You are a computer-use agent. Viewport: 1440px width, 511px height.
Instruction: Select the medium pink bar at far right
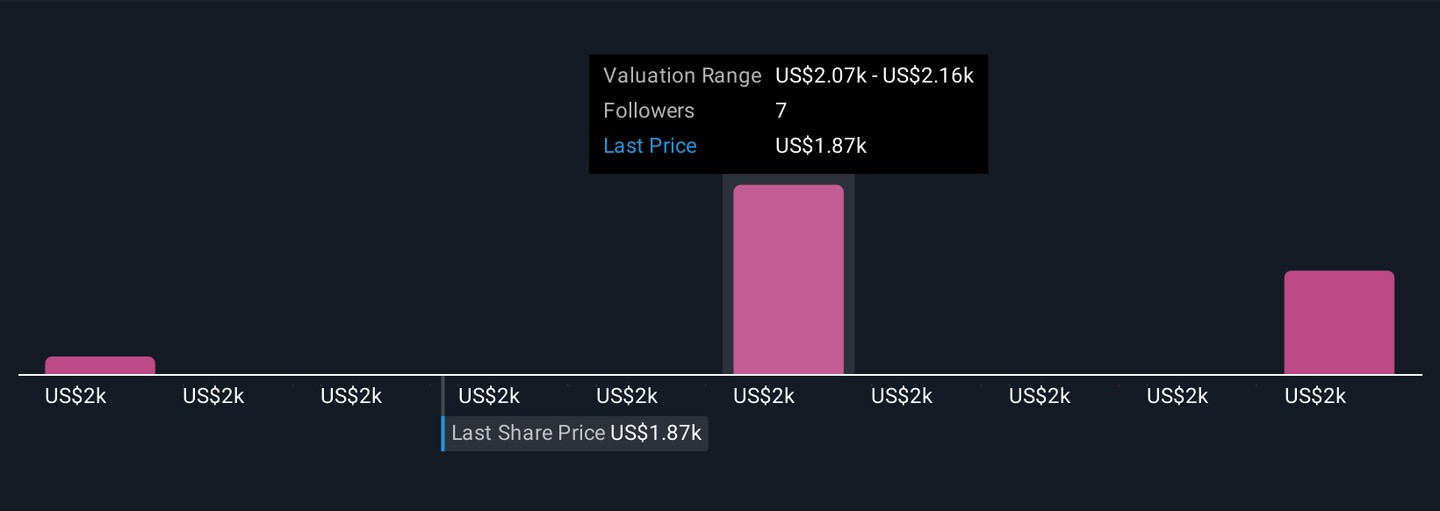pos(1338,323)
